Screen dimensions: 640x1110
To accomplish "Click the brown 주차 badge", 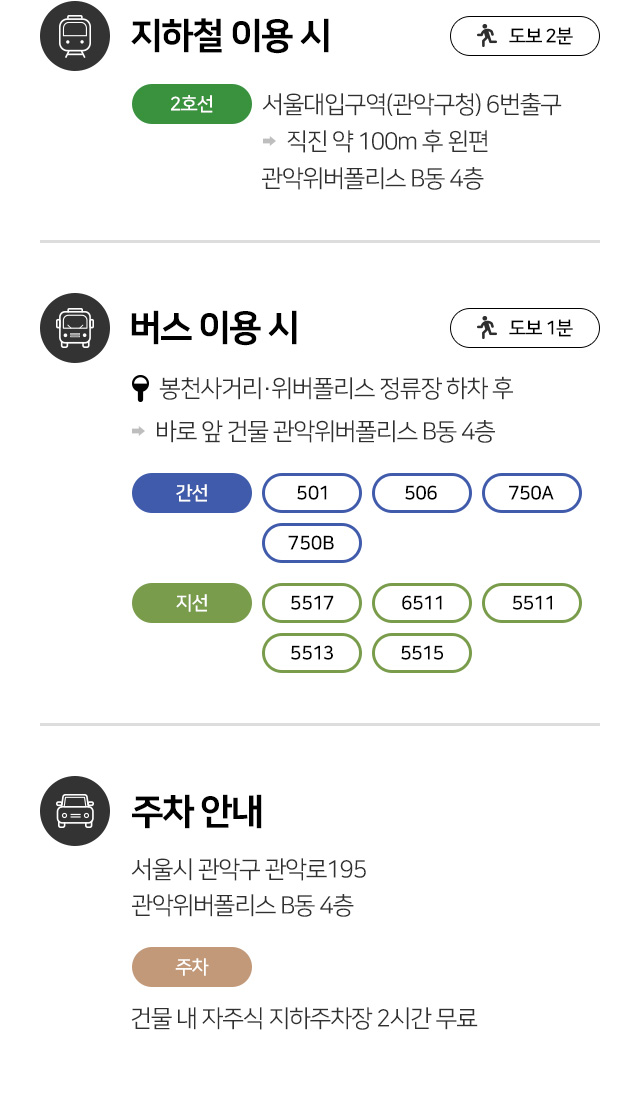I will point(192,967).
